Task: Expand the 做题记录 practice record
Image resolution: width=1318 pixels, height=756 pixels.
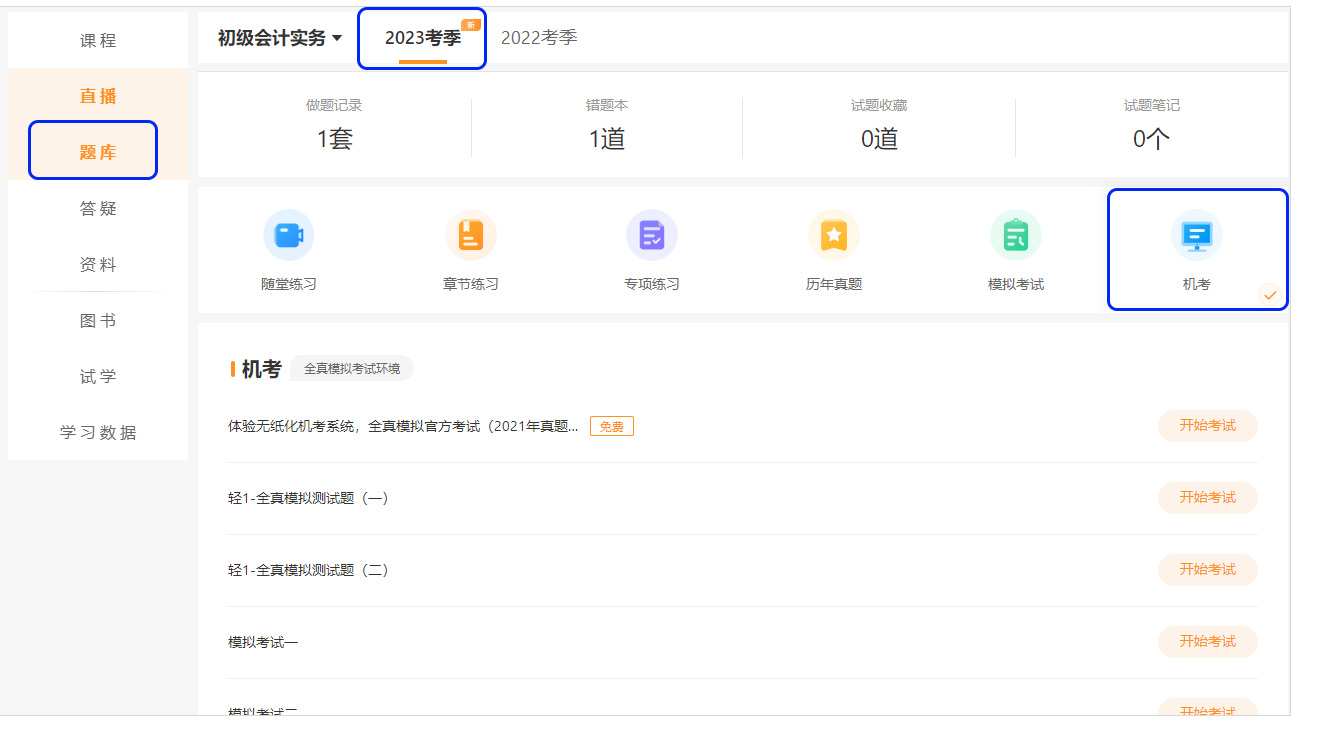Action: [x=335, y=125]
